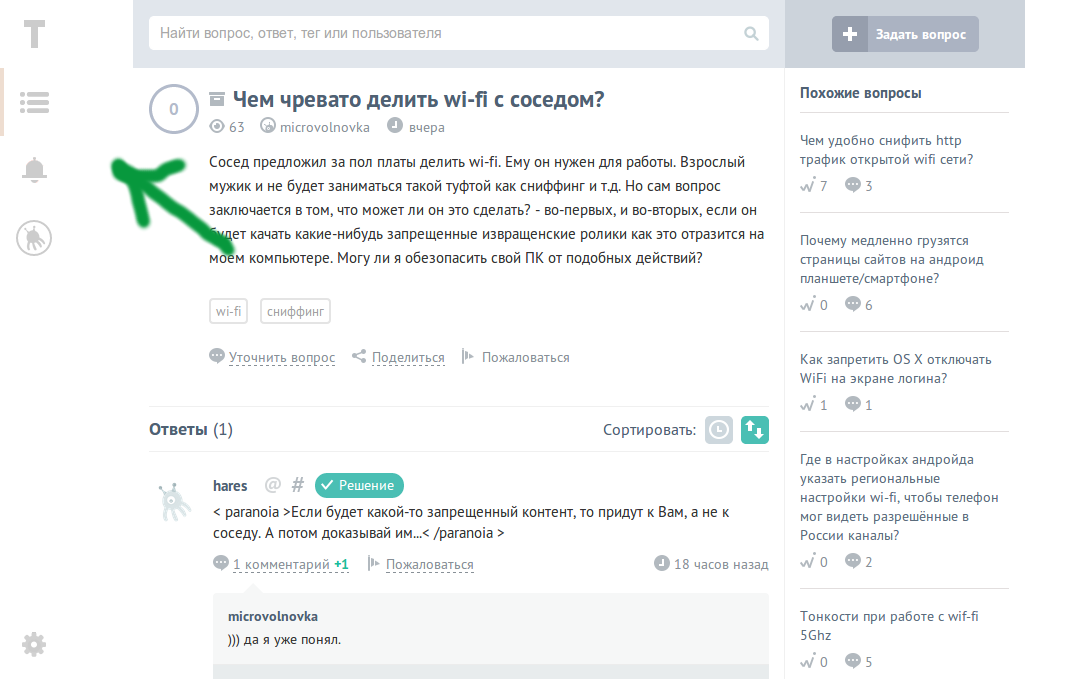The height and width of the screenshot is (679, 1086).
Task: Toggle answer sort order with arrows icon
Action: pyautogui.click(x=755, y=429)
